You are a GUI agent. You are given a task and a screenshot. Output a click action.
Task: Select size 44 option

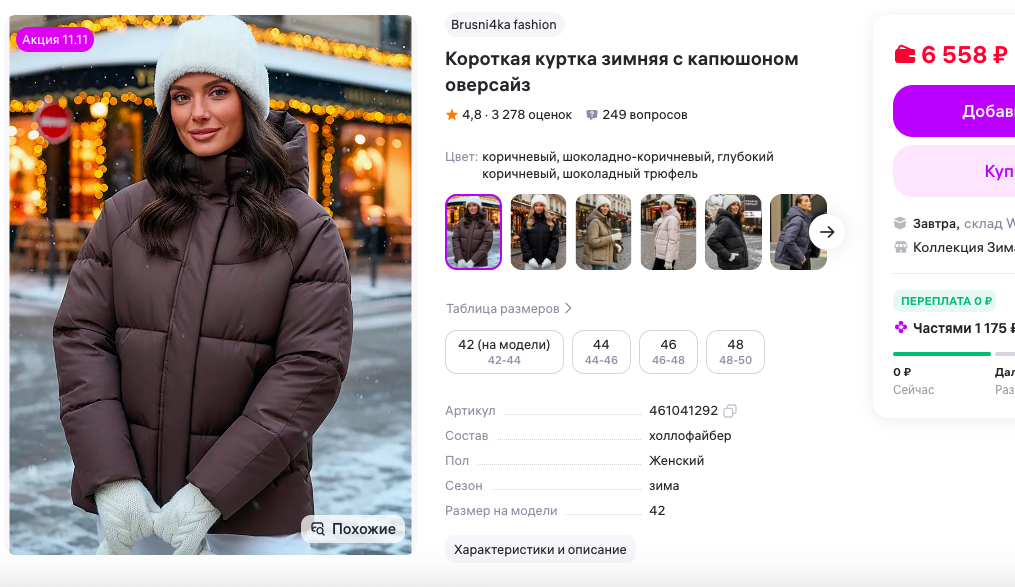coord(601,352)
